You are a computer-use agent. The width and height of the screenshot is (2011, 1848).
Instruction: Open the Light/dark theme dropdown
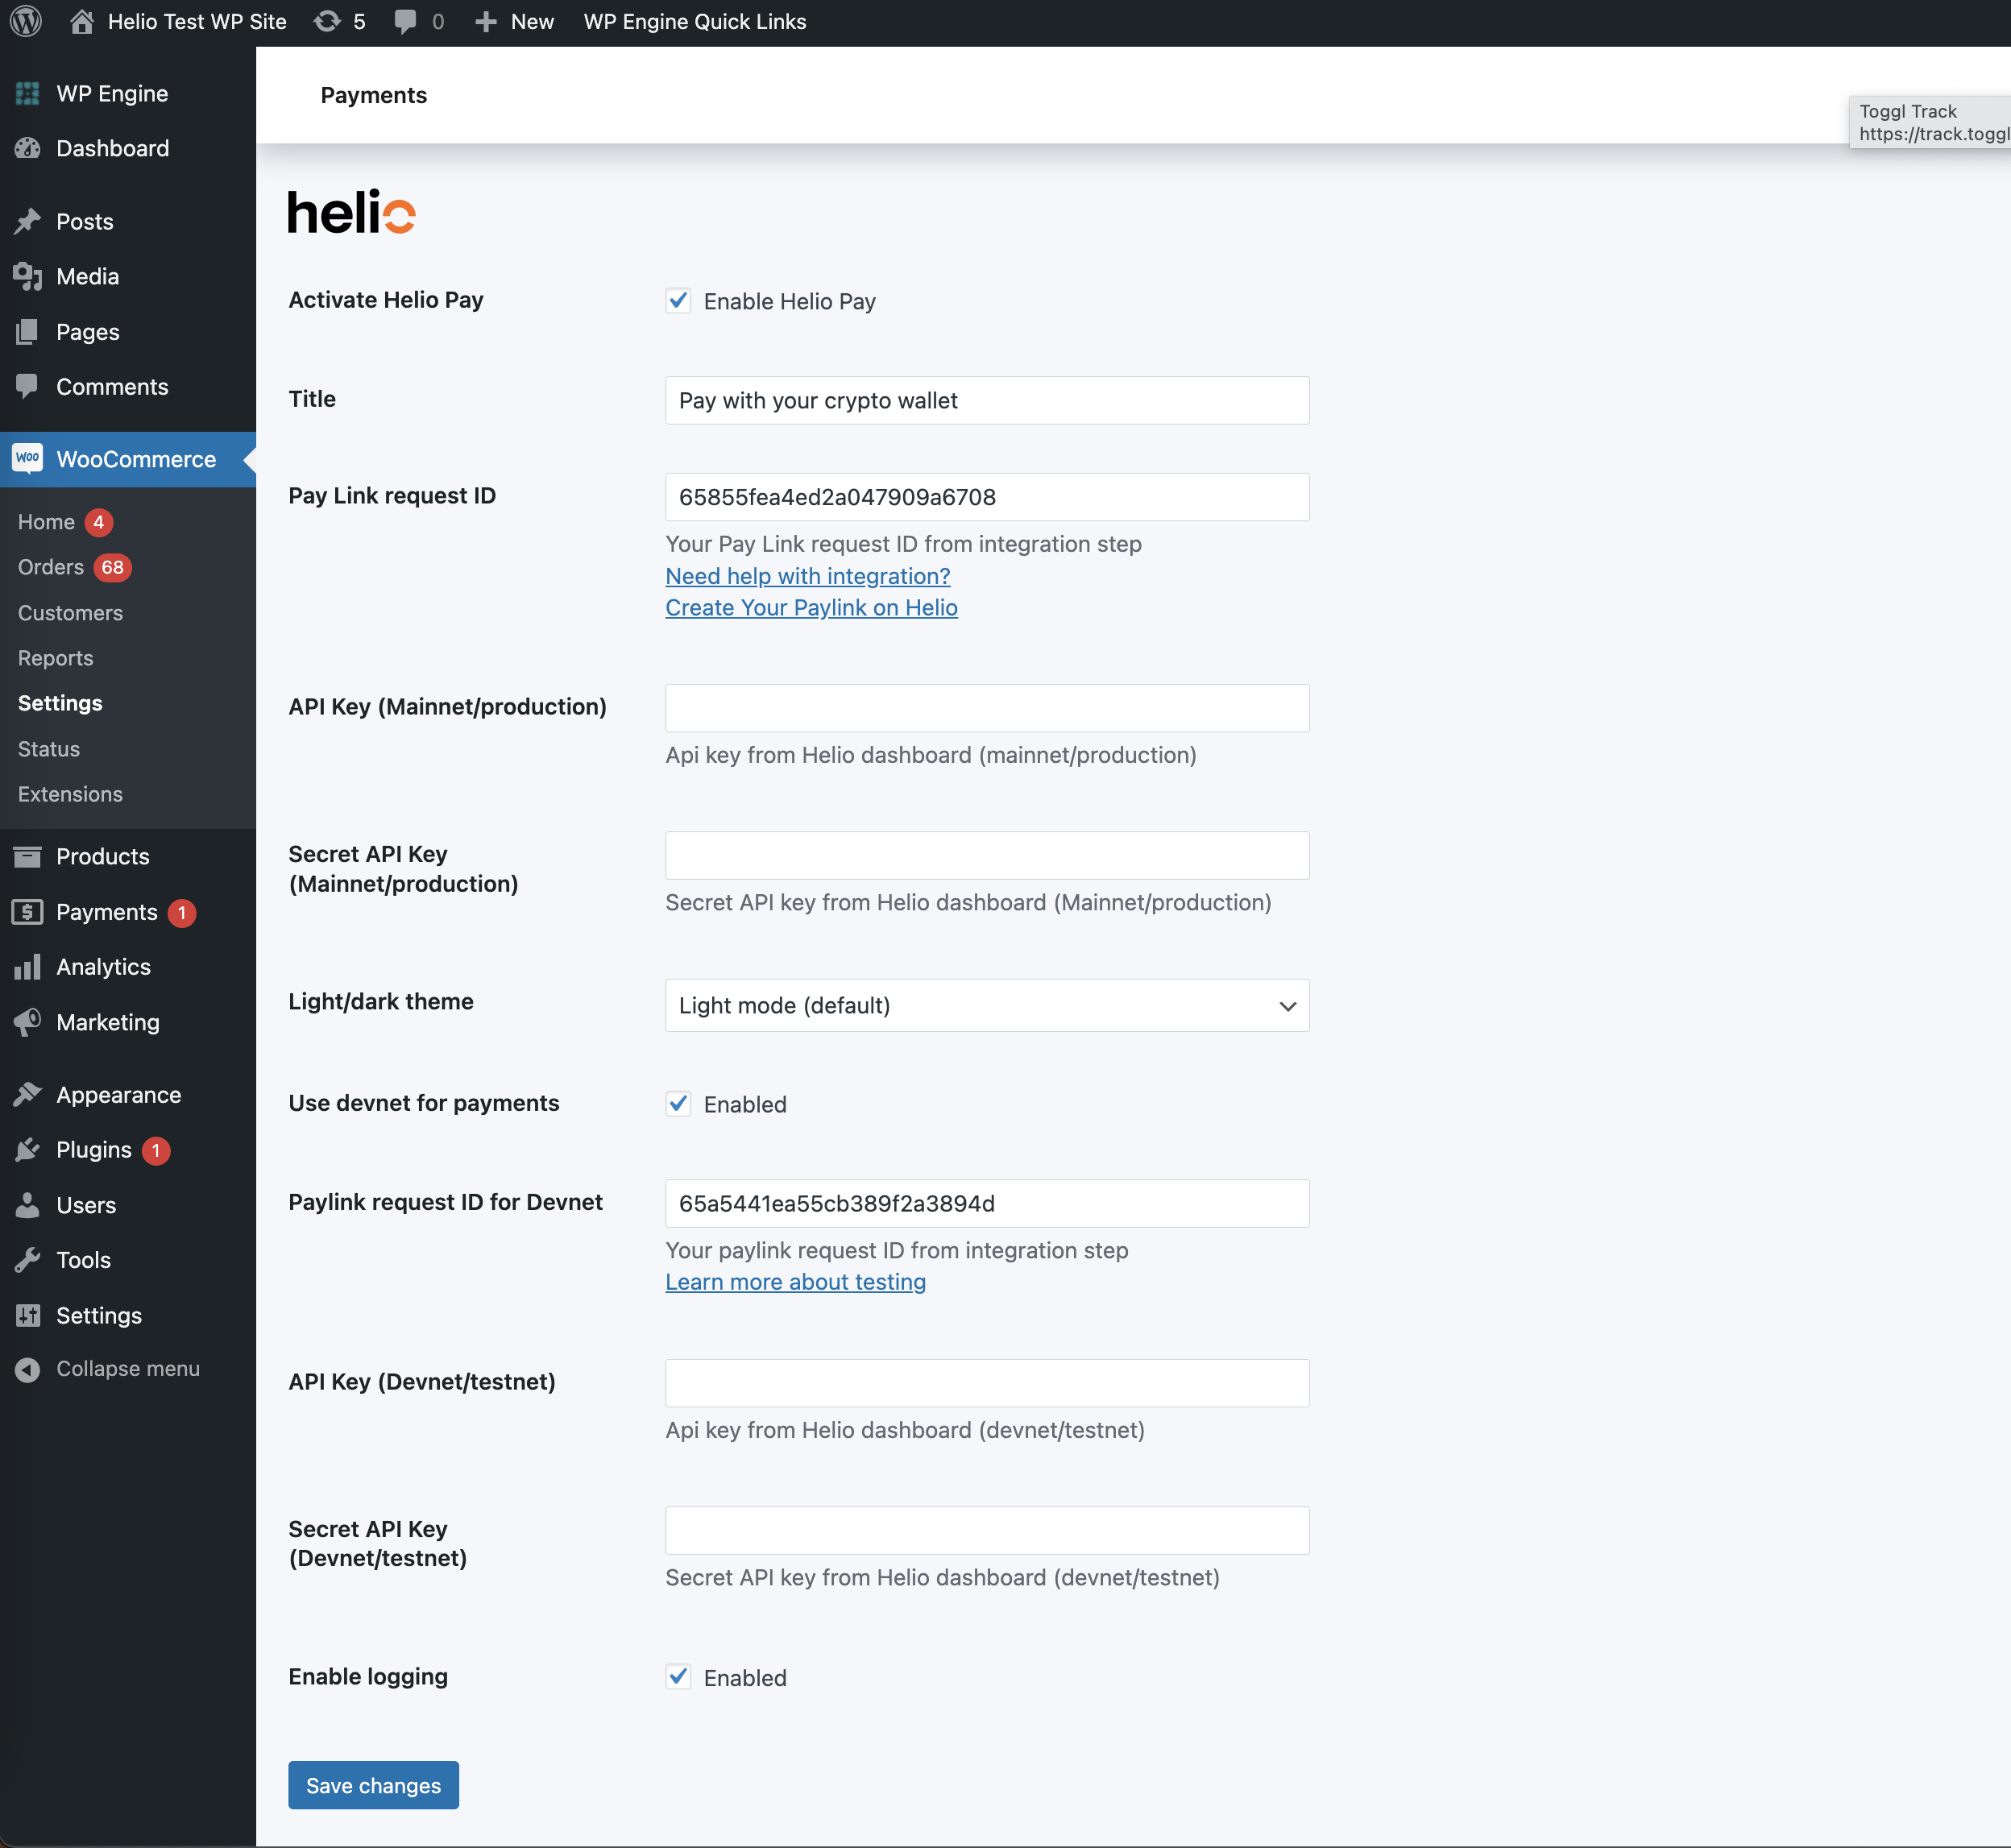click(x=986, y=1006)
